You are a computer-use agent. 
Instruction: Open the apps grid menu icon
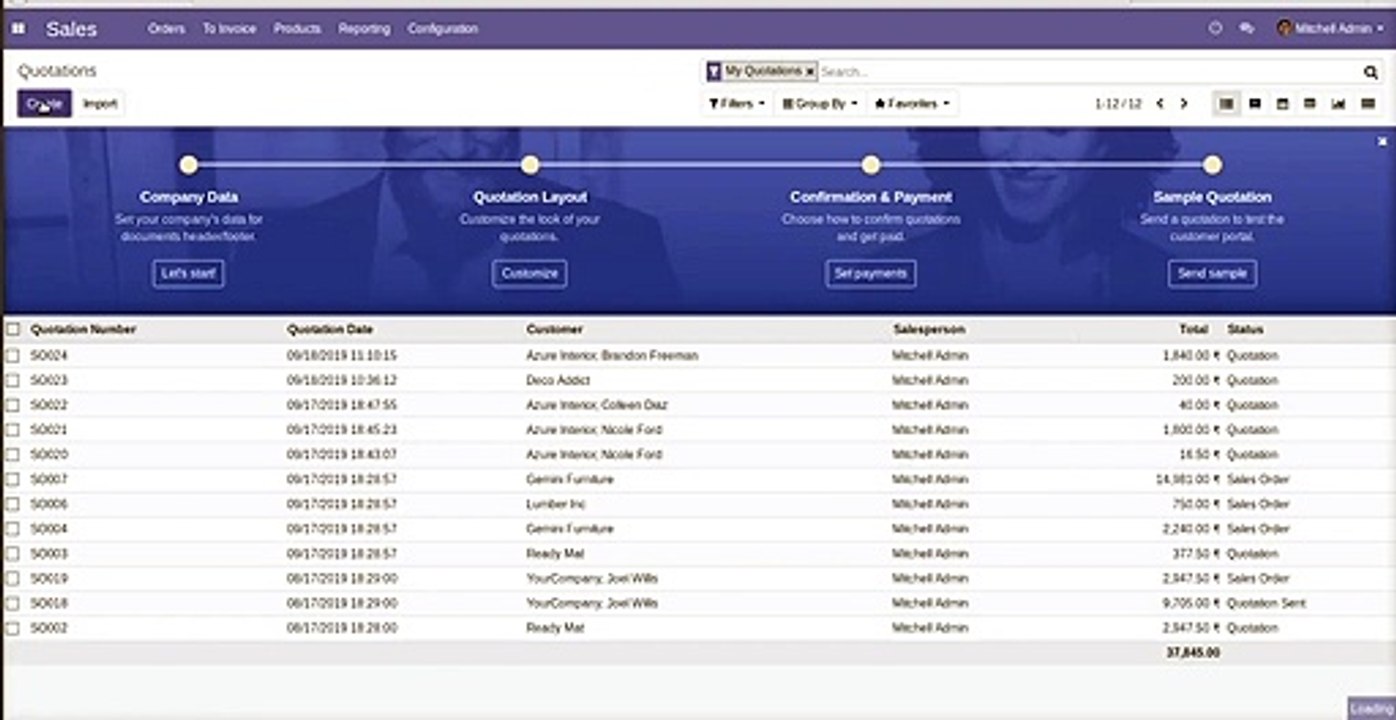[18, 29]
